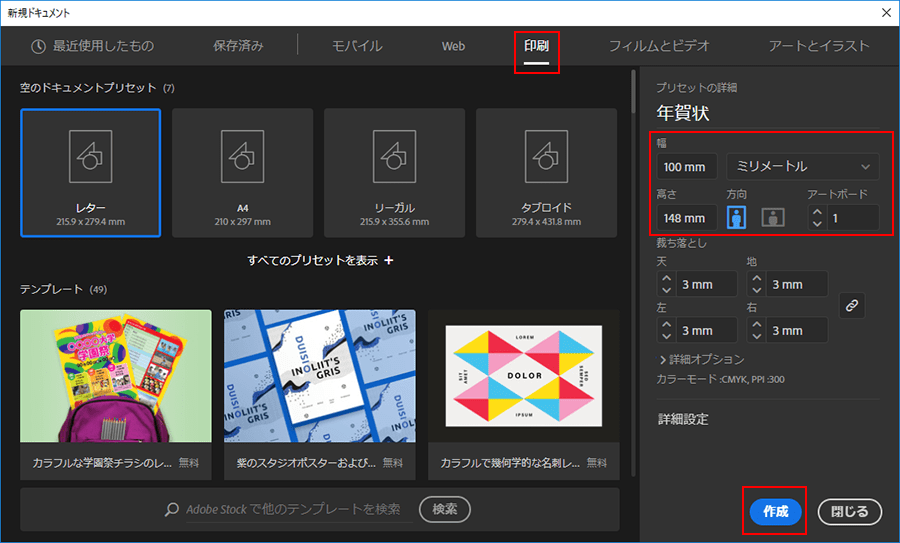Open the カラフルで幾何学的な名刺 template

point(523,394)
